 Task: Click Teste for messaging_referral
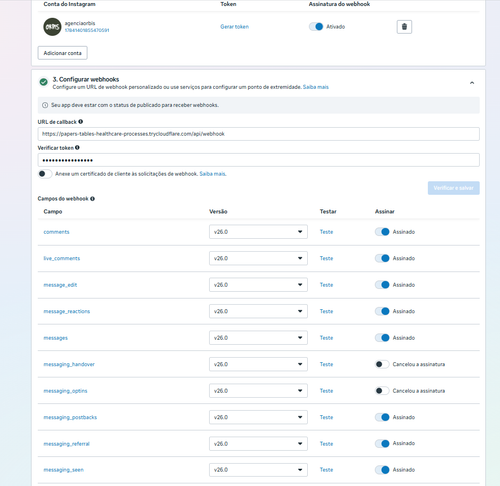click(x=326, y=444)
